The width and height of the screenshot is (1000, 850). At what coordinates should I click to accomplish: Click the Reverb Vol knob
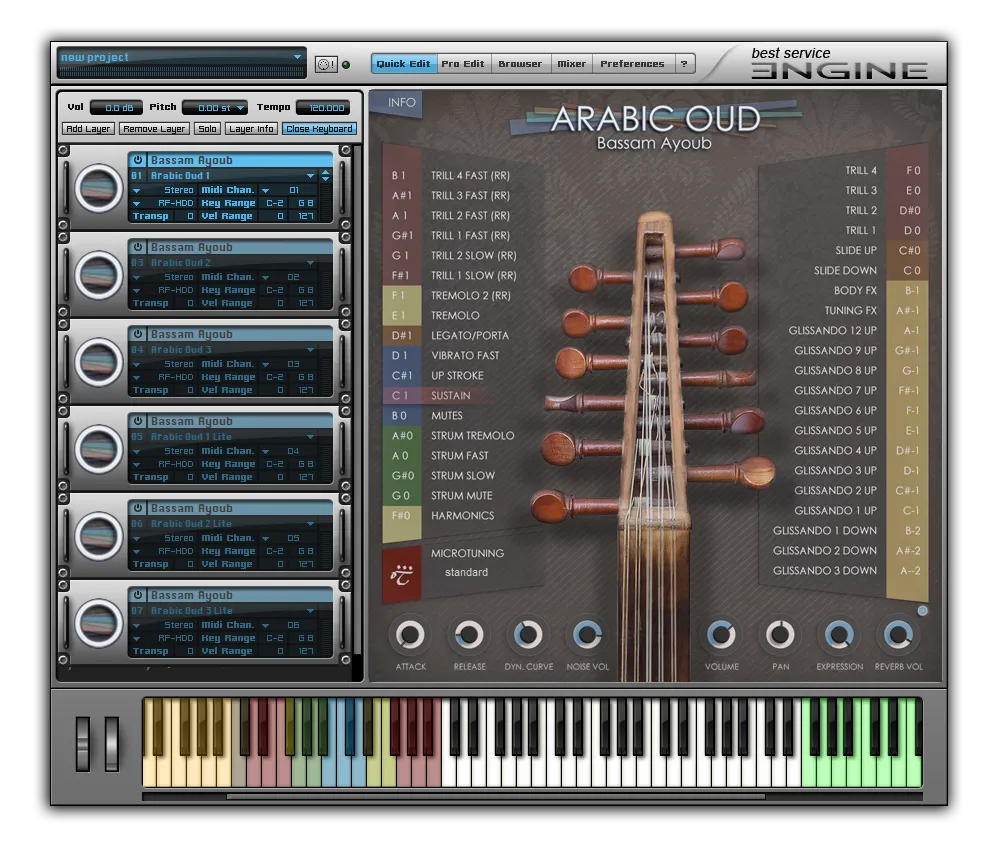point(898,635)
